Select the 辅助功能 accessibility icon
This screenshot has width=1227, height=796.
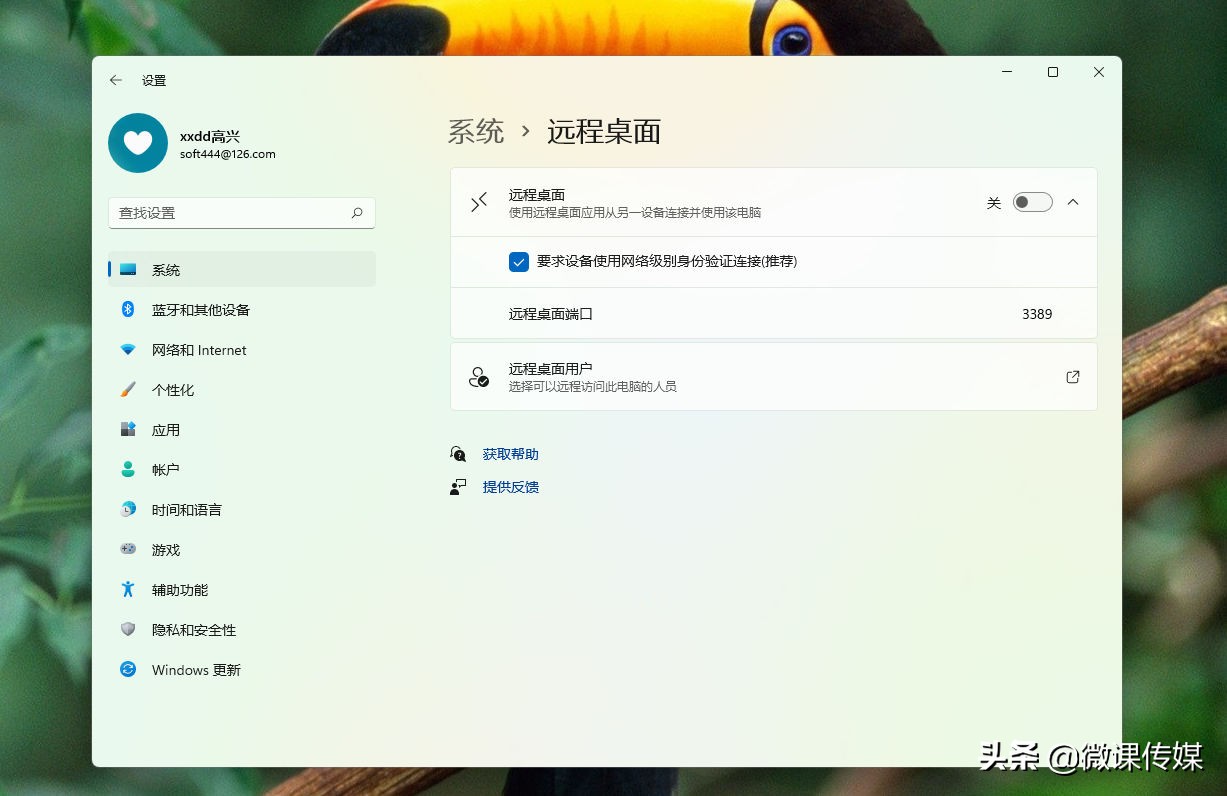(127, 589)
